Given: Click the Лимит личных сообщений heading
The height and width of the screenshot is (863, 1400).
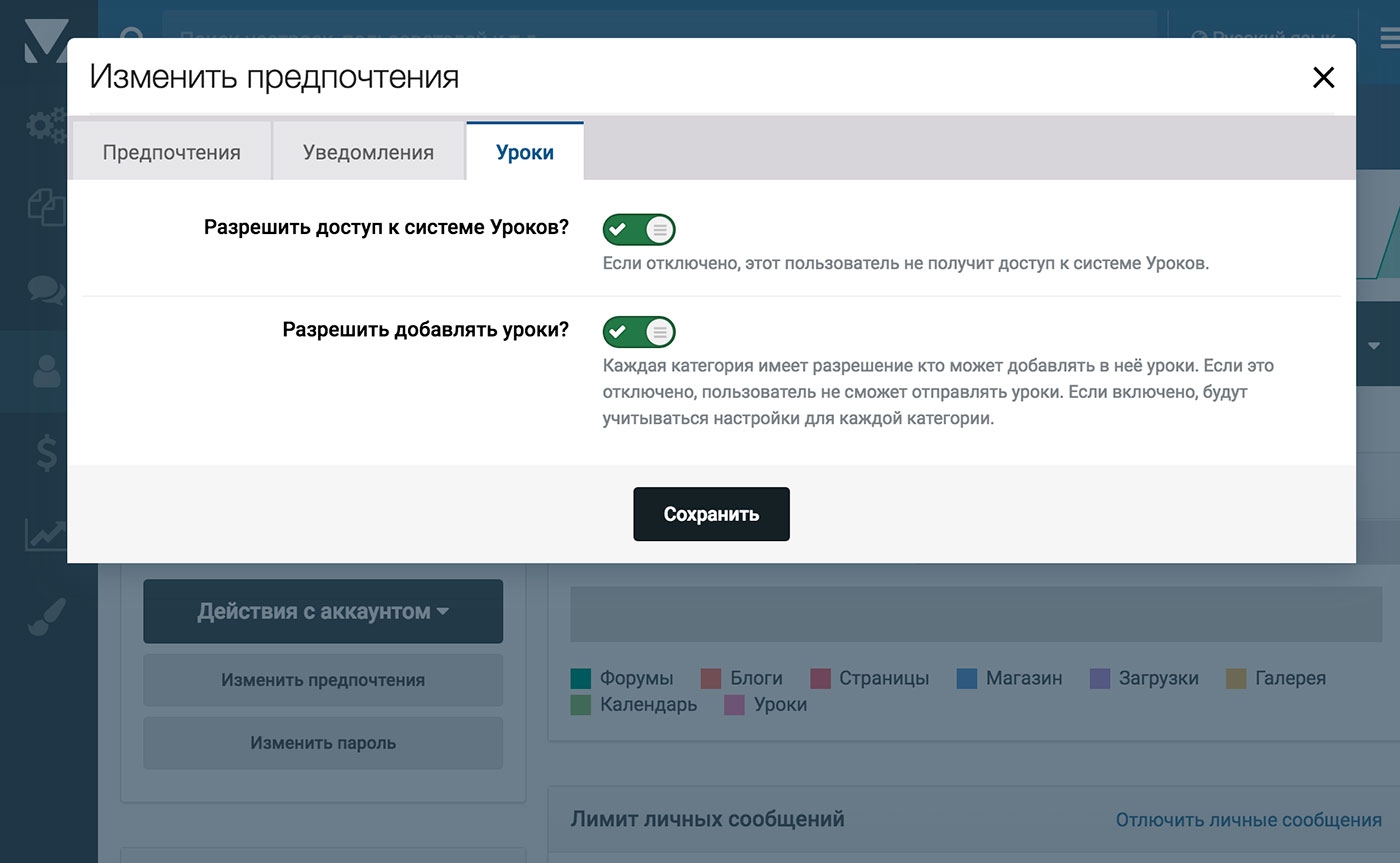Looking at the screenshot, I should (x=708, y=819).
